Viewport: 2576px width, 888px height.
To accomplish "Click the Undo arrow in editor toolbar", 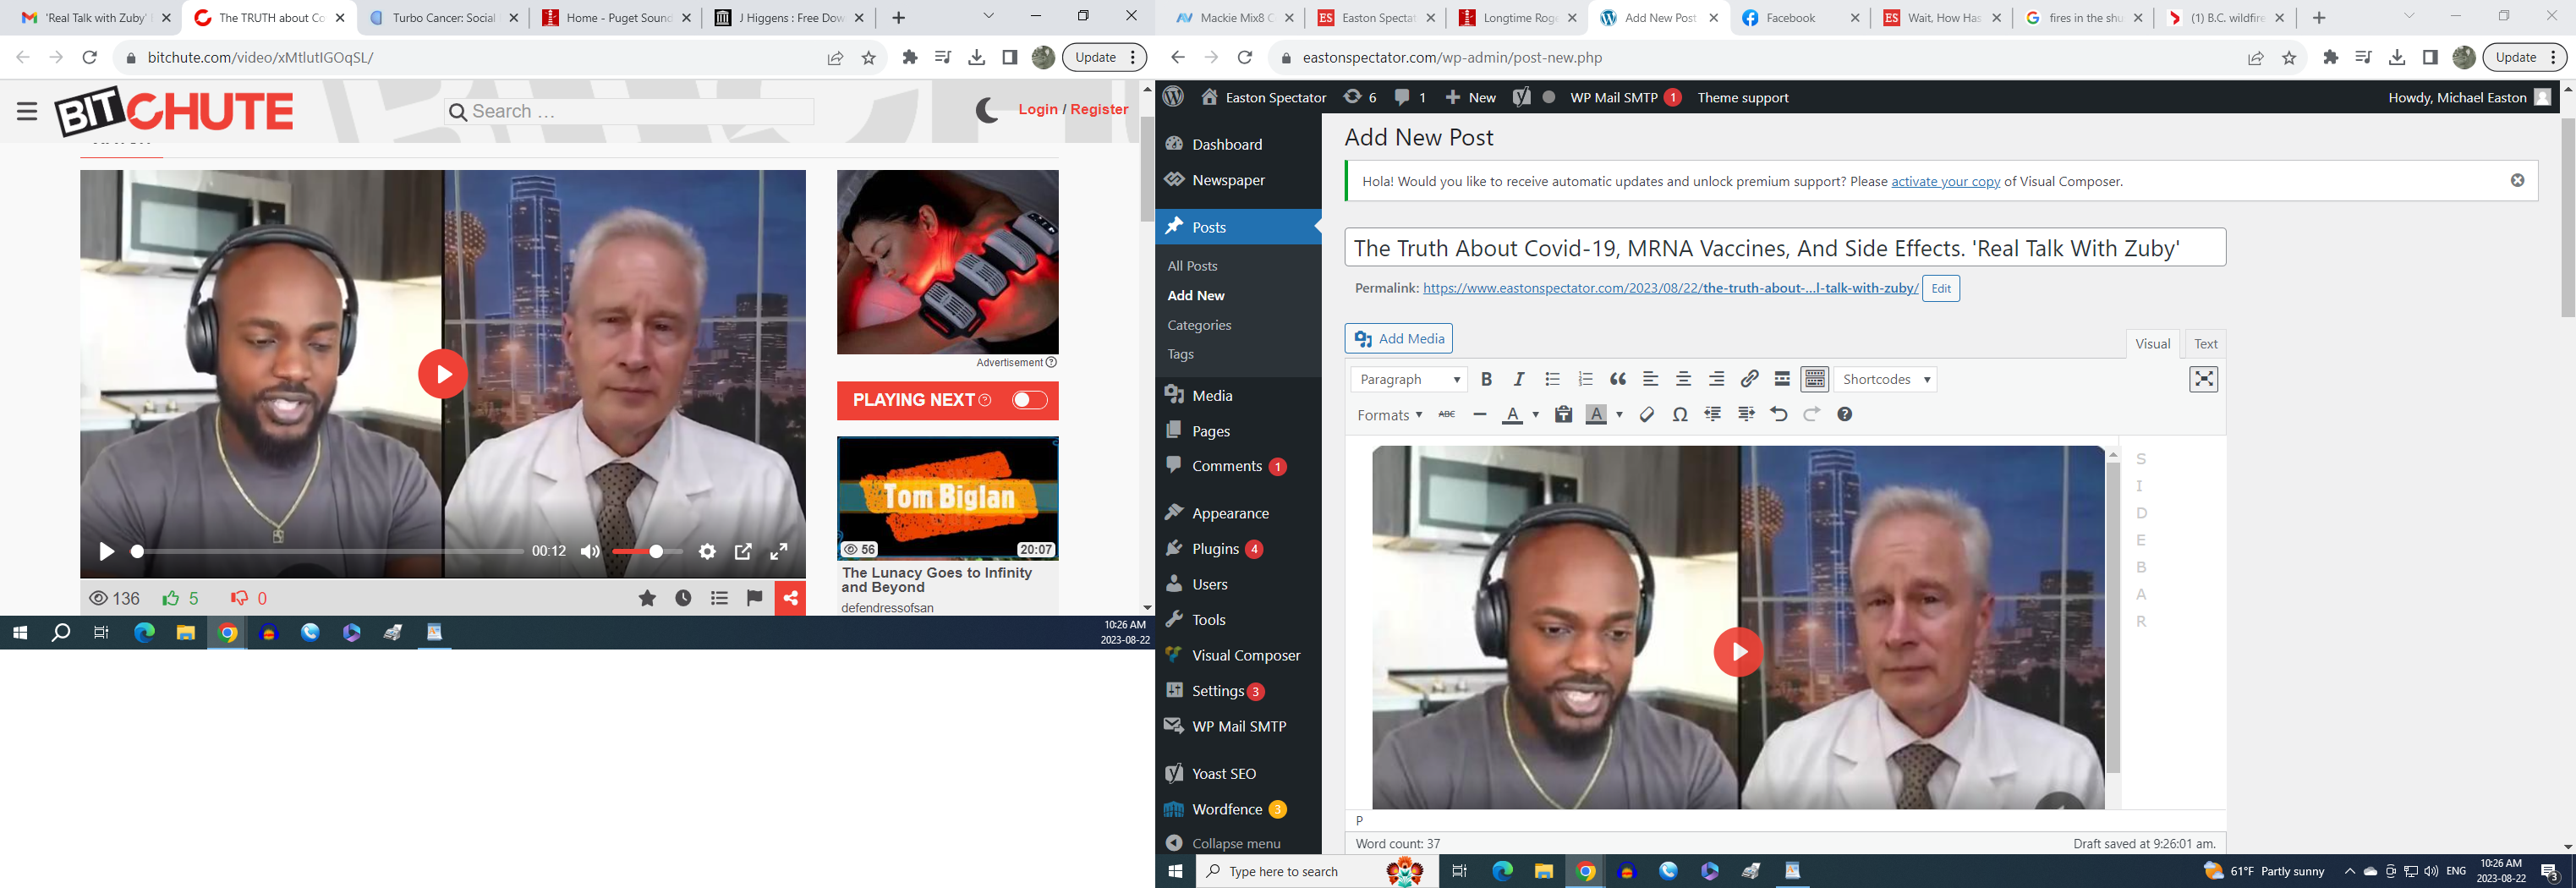I will pos(1778,414).
